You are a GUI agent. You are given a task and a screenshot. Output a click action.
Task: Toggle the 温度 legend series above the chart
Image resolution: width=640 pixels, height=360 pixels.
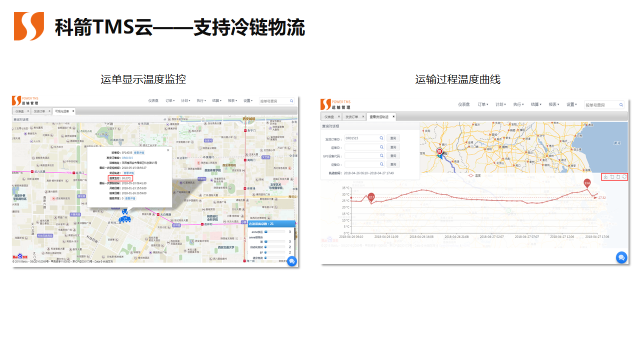click(474, 176)
